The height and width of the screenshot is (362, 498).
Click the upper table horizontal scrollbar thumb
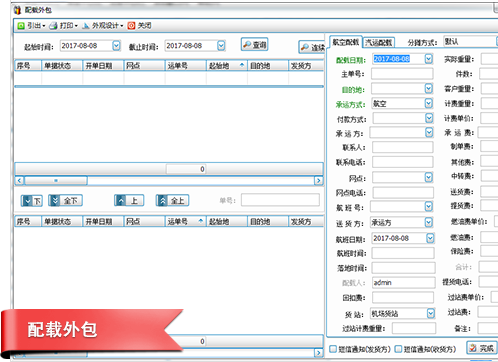click(x=56, y=181)
